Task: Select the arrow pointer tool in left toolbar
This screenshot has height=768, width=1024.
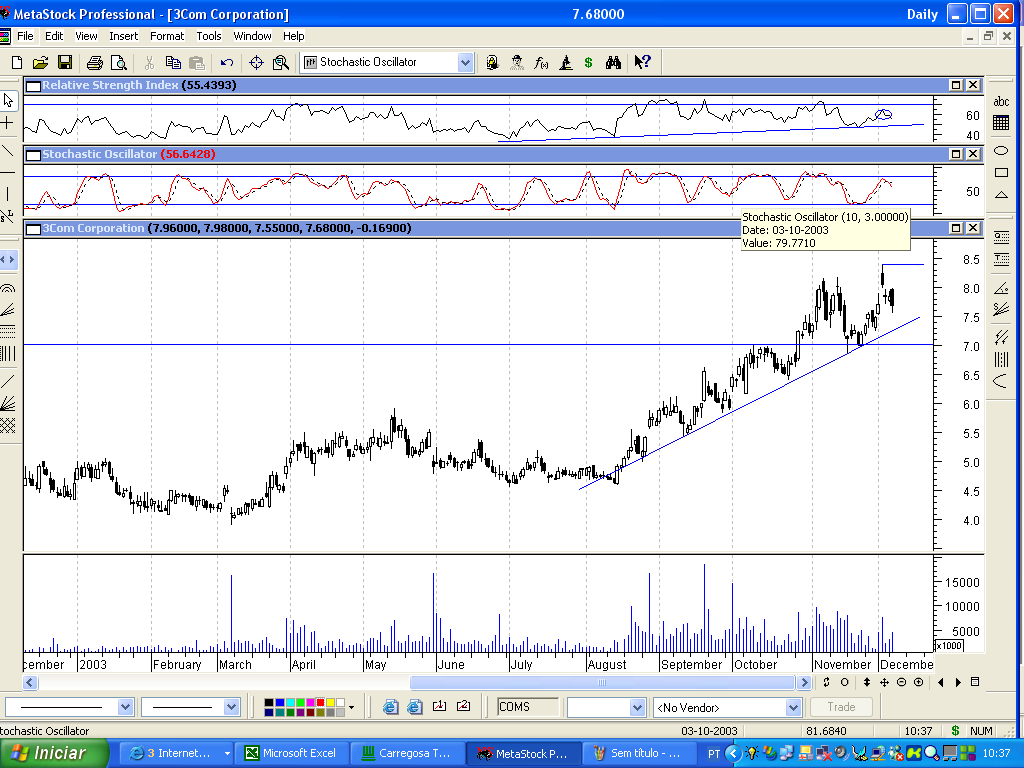Action: point(8,100)
